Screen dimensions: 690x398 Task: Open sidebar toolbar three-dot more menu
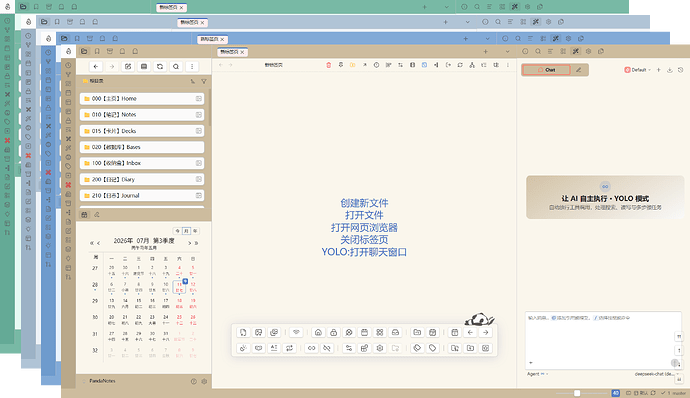click(x=192, y=66)
